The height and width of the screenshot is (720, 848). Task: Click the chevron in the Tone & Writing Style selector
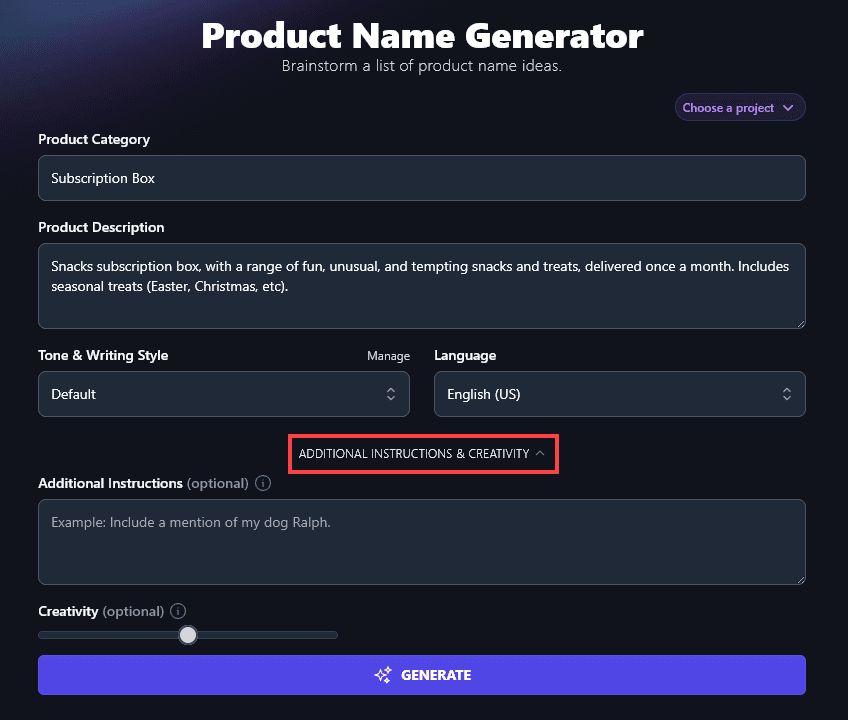(x=393, y=394)
